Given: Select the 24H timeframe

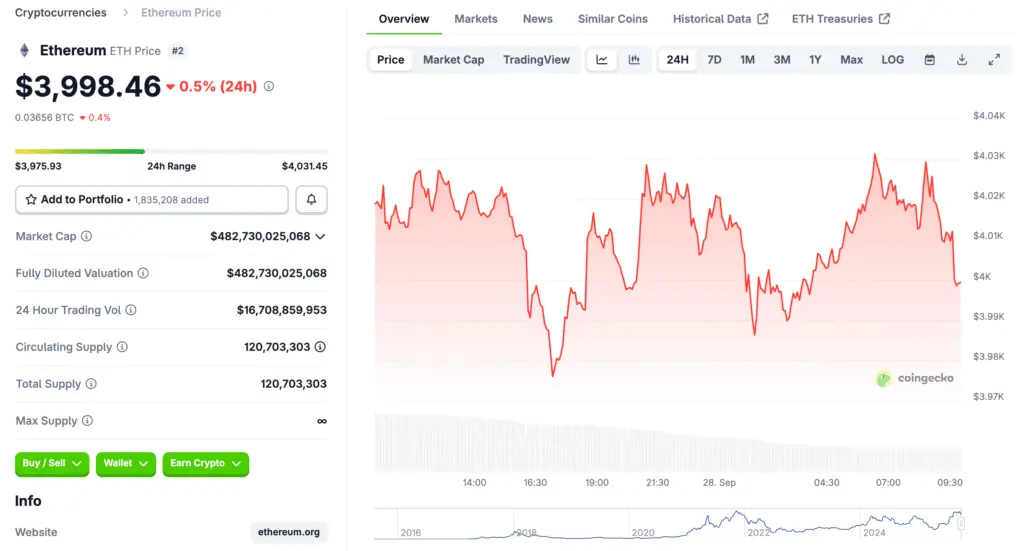Looking at the screenshot, I should 677,60.
